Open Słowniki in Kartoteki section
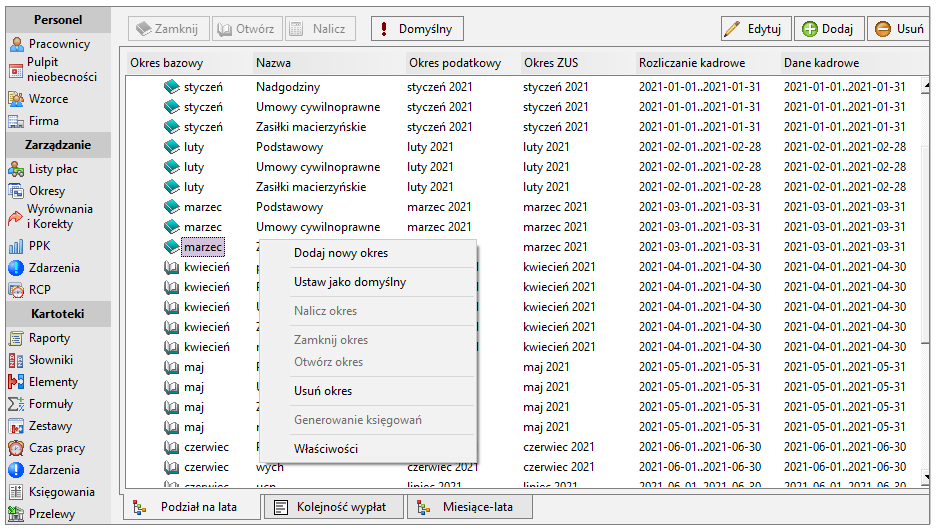The height and width of the screenshot is (531, 938). pyautogui.click(x=41, y=360)
